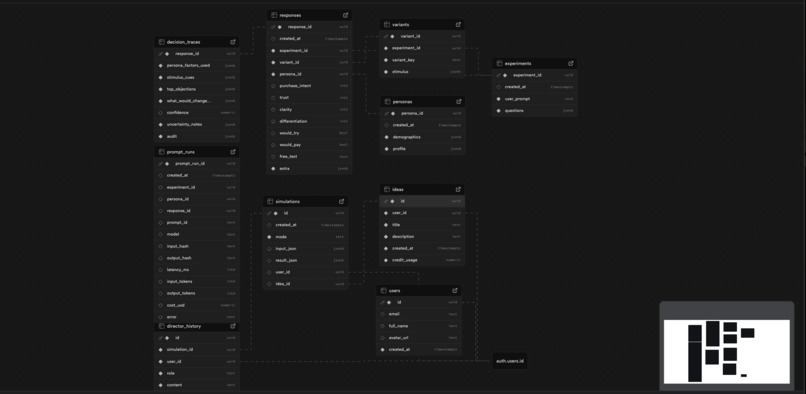Select the credit_usage column in ideas
The height and width of the screenshot is (394, 806).
pyautogui.click(x=422, y=260)
